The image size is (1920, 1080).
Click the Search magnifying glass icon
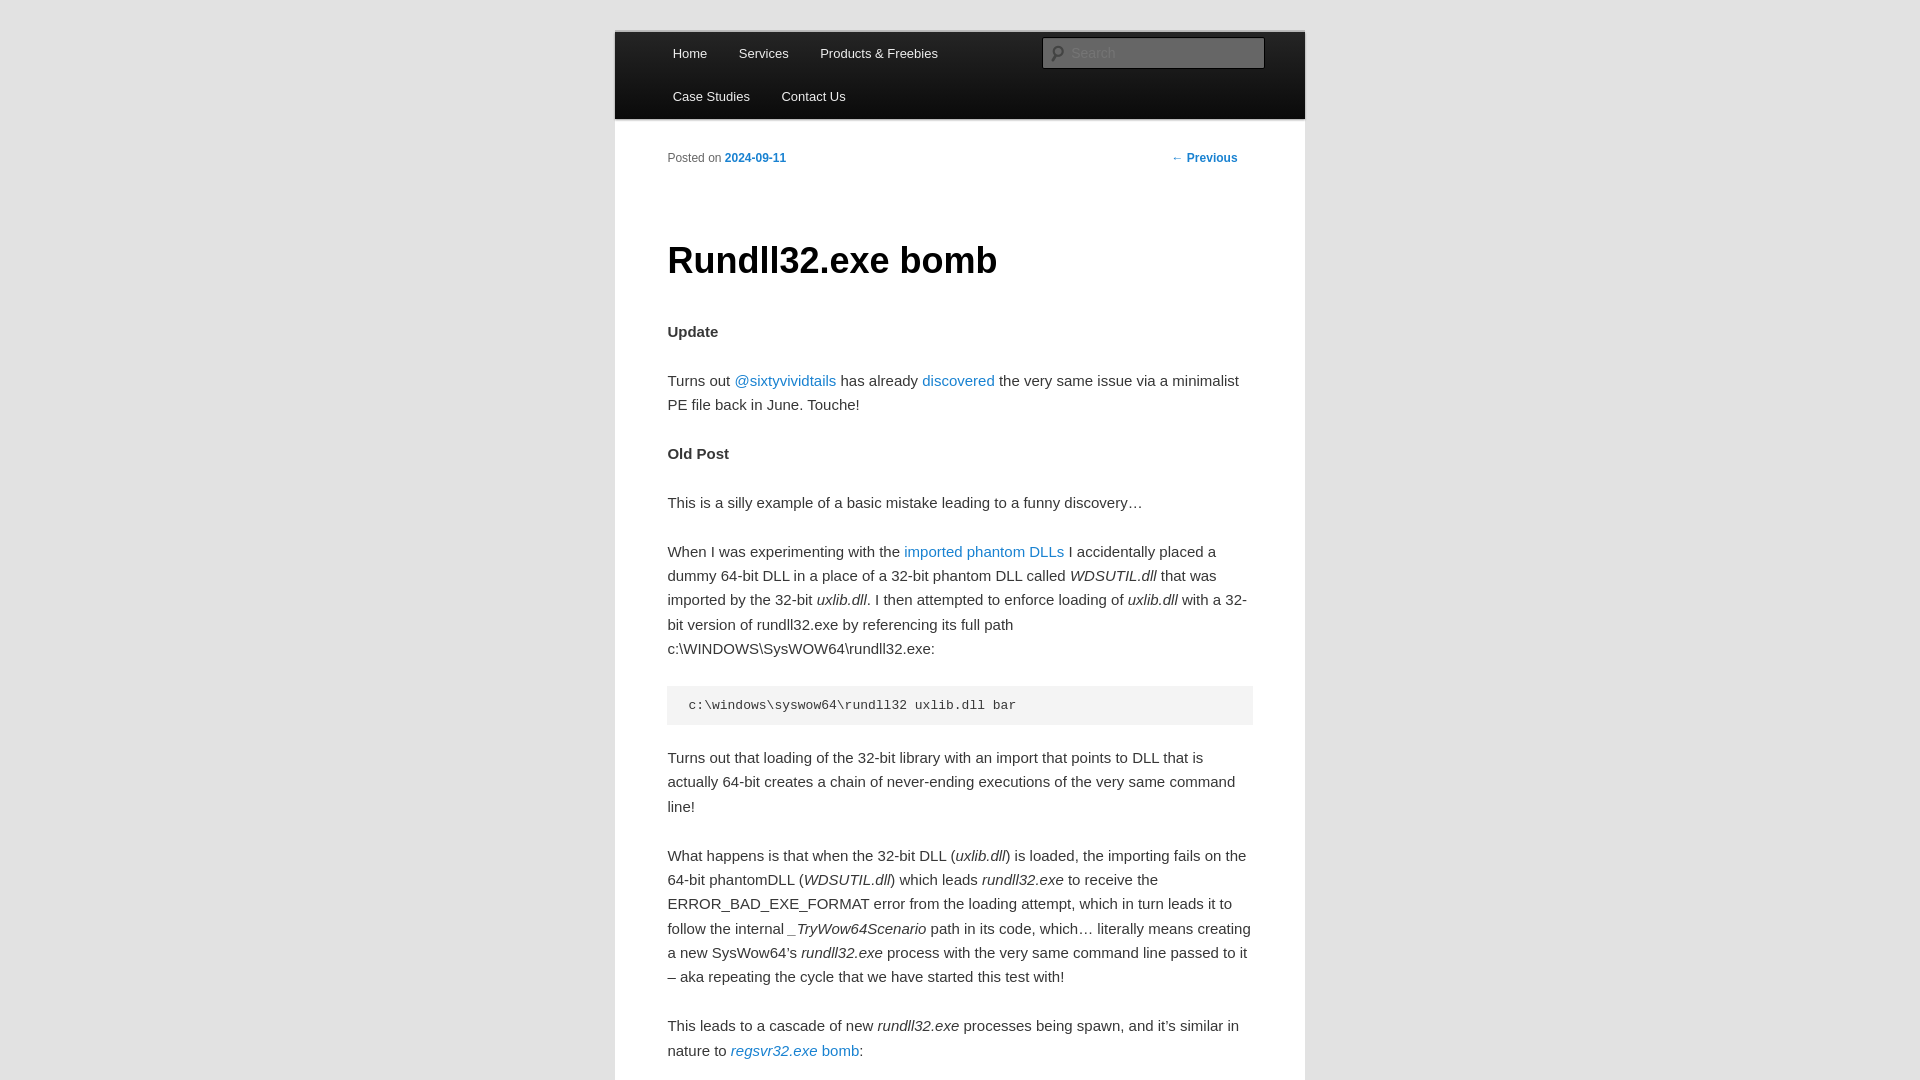[1056, 53]
